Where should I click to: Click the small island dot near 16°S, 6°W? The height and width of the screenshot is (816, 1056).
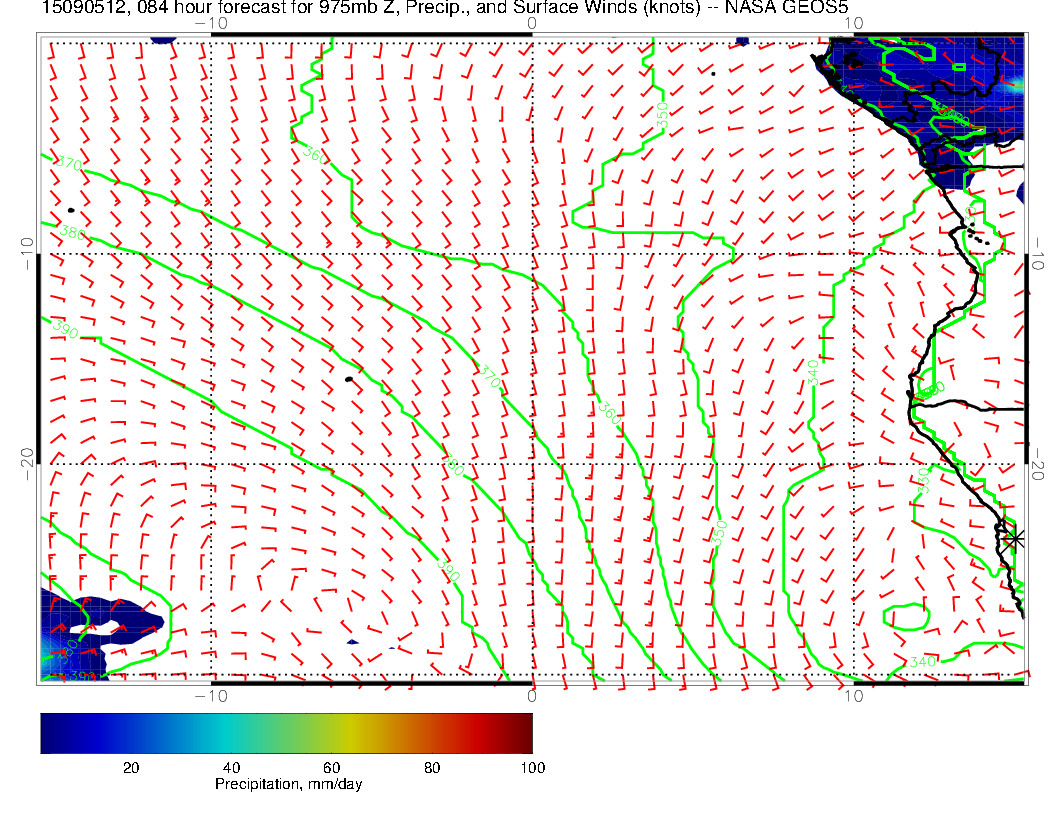(349, 379)
